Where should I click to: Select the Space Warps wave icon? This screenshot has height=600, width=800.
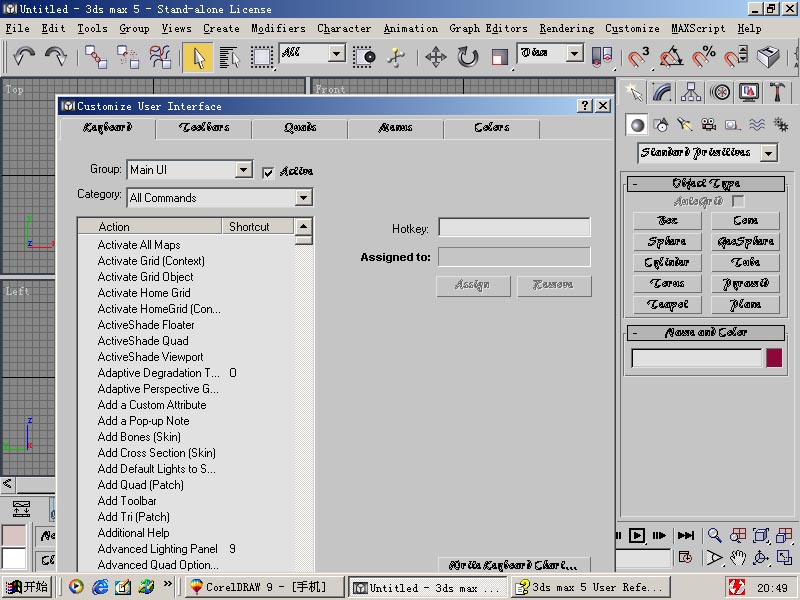tap(757, 125)
